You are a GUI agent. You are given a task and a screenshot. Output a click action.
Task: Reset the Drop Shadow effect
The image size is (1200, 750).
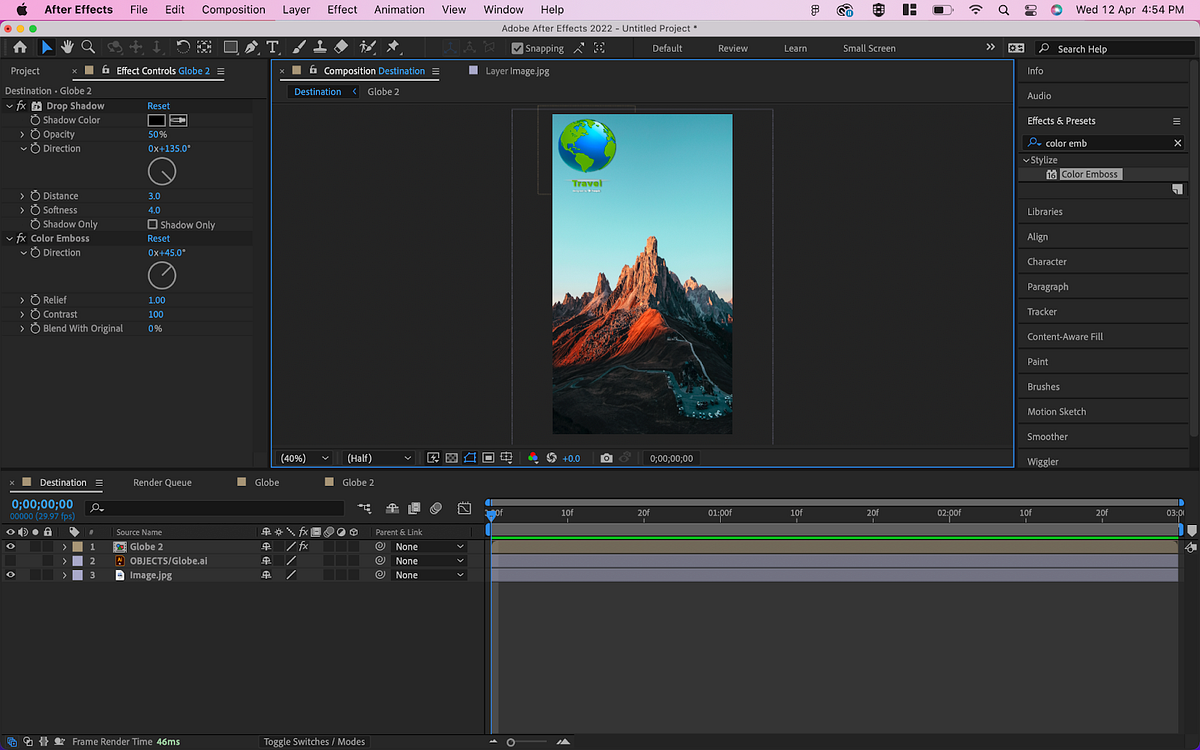pos(158,105)
